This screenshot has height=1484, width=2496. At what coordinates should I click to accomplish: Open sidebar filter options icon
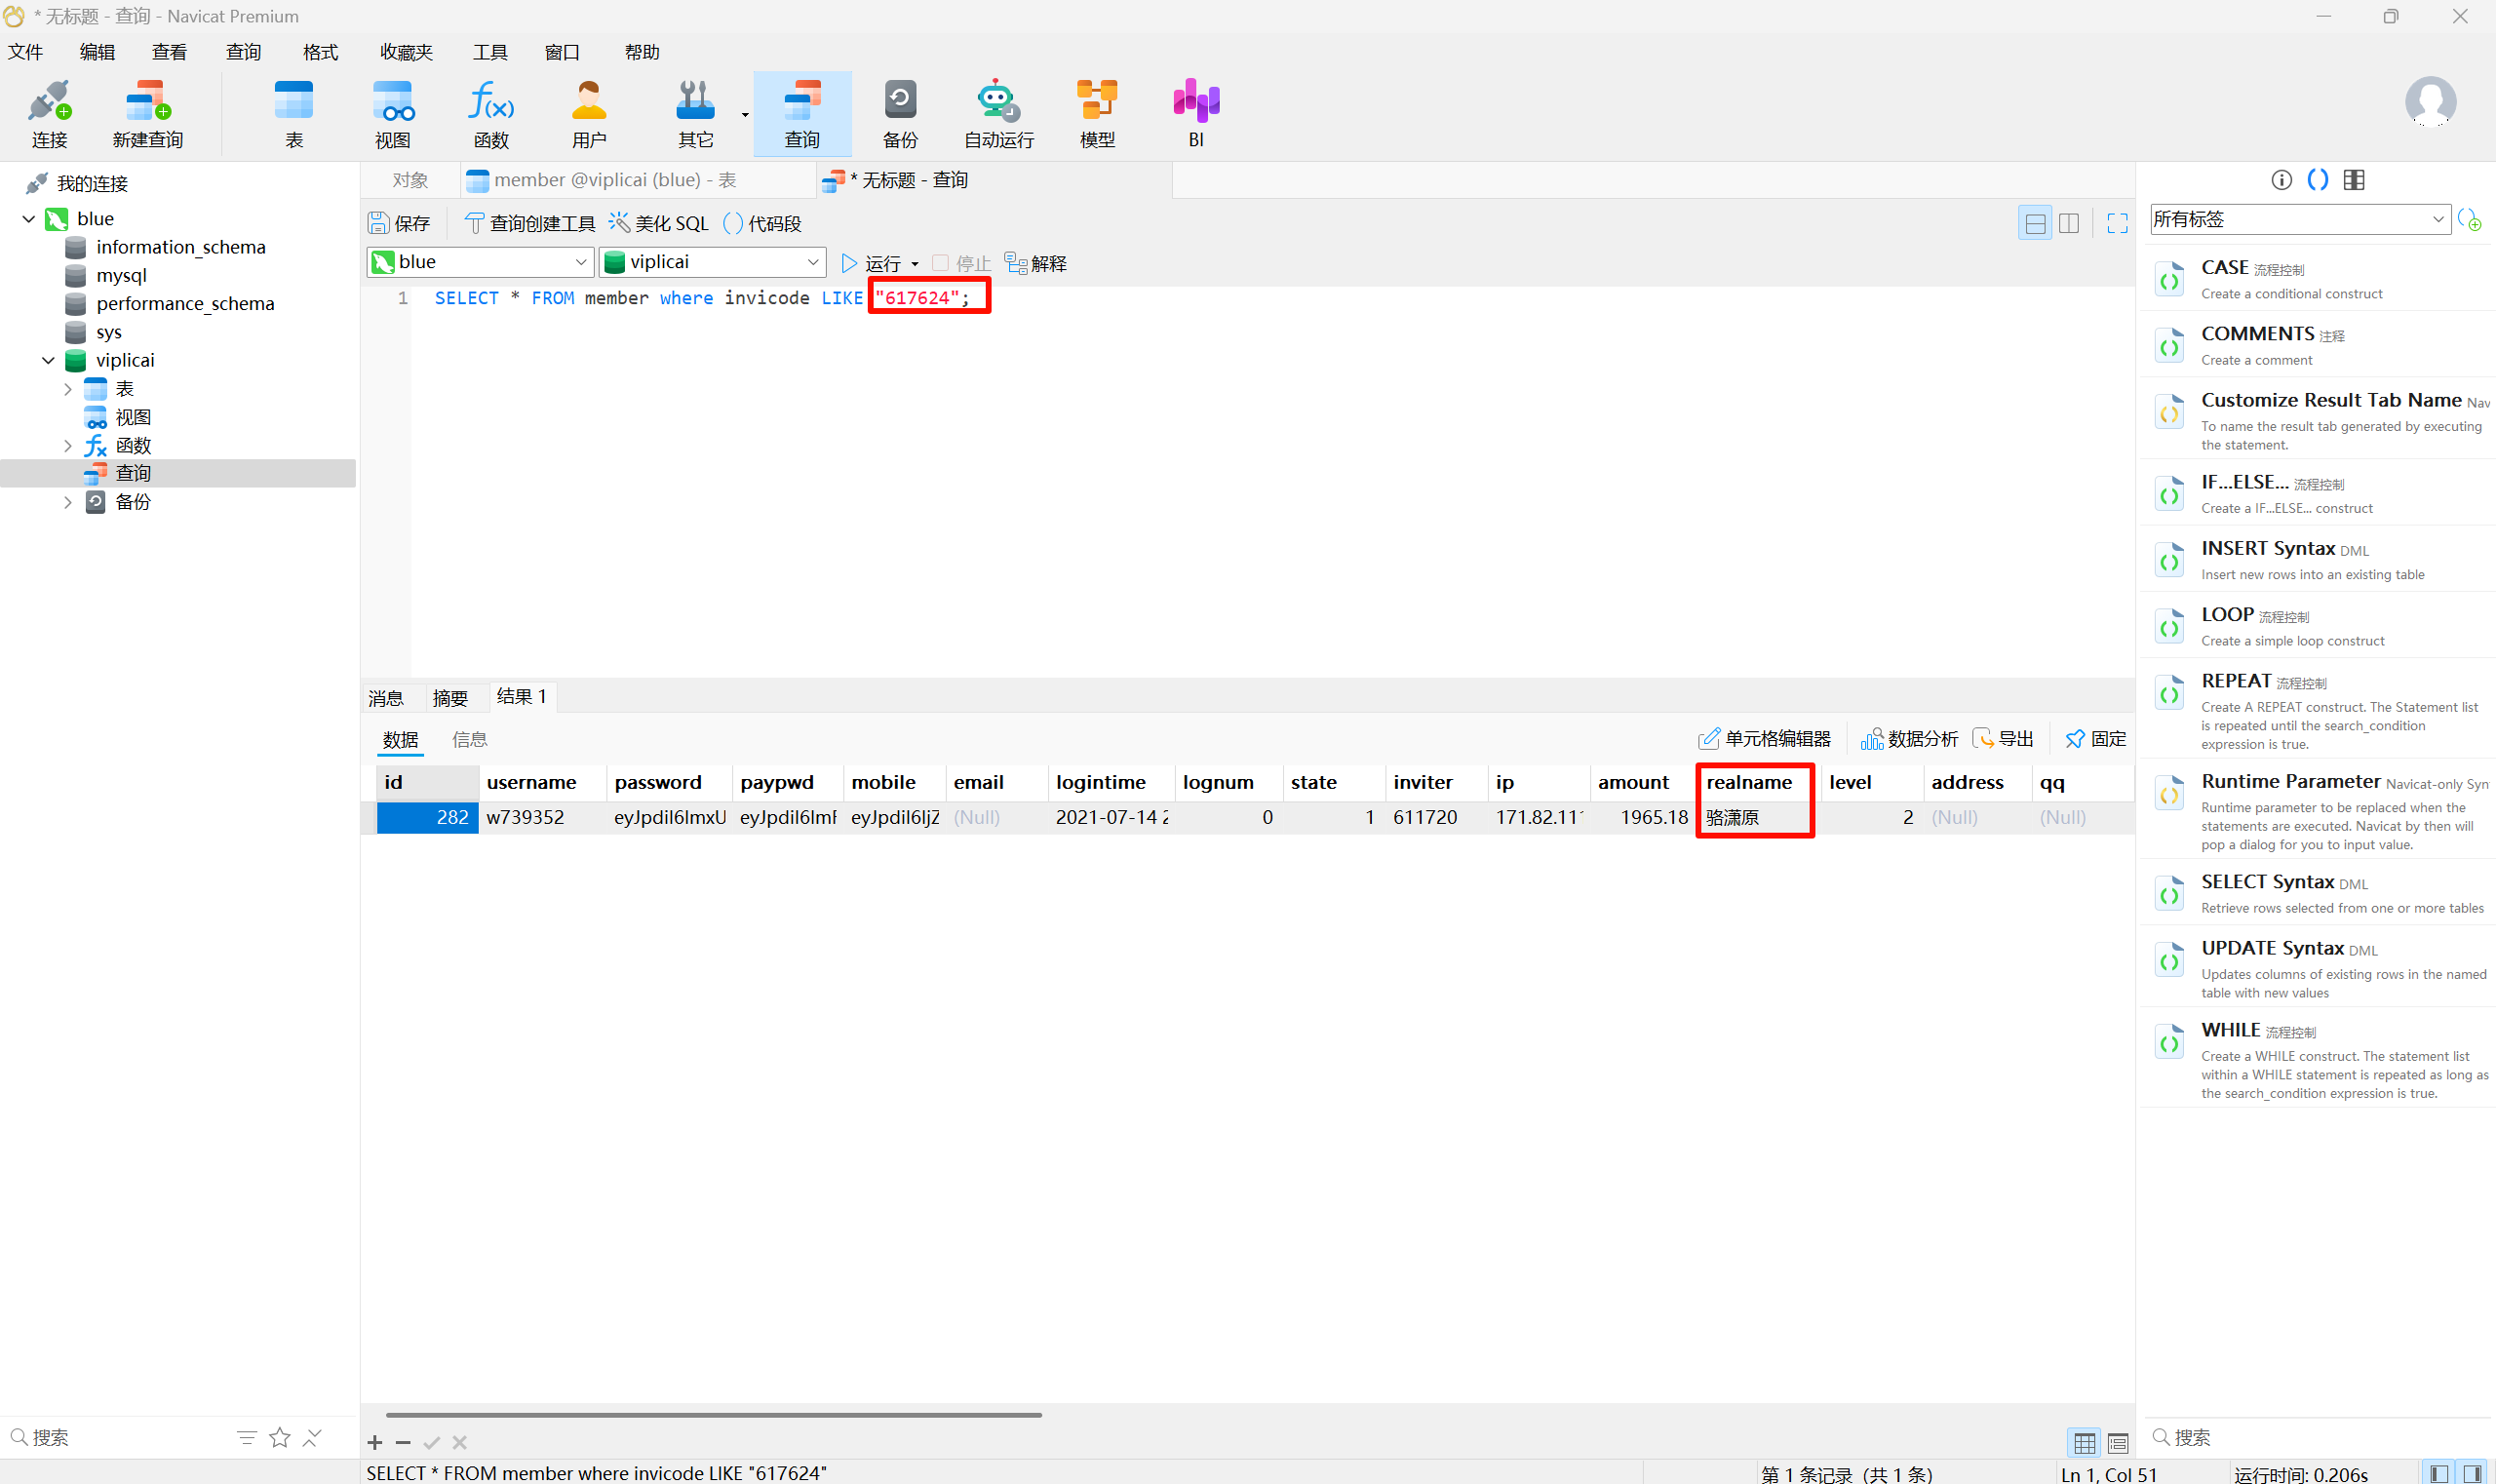pyautogui.click(x=247, y=1437)
